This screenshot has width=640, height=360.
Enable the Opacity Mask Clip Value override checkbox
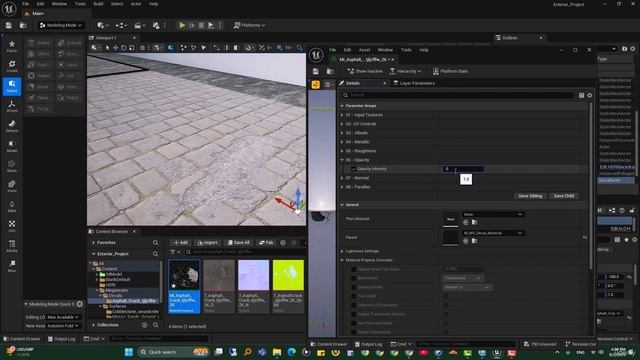[353, 269]
